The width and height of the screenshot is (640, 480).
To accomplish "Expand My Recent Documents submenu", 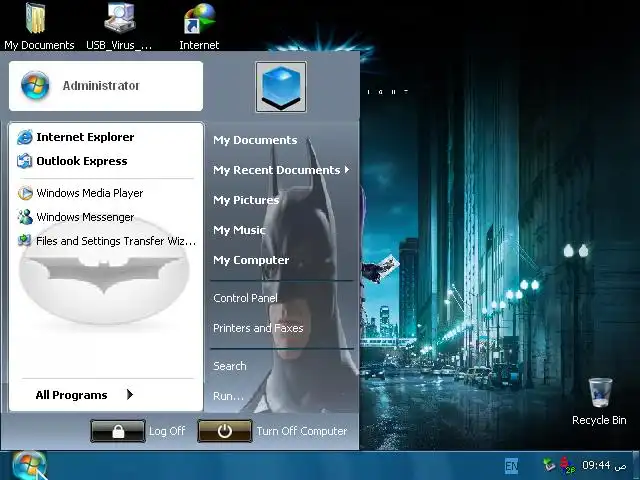I will [281, 170].
